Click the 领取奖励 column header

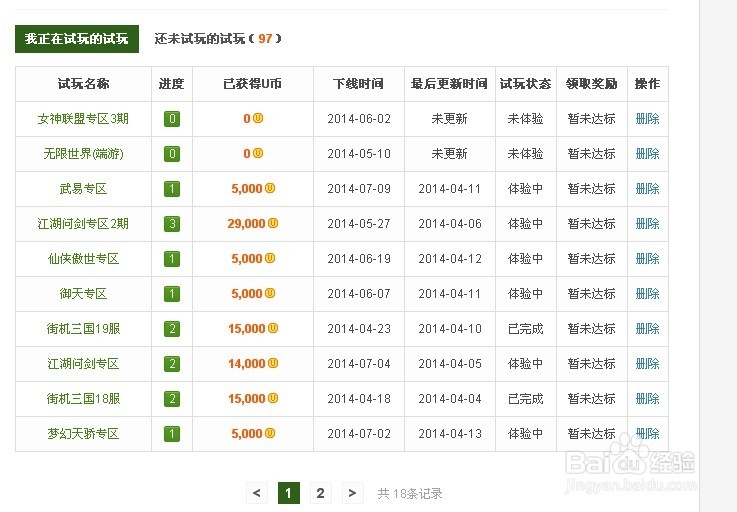tap(592, 84)
